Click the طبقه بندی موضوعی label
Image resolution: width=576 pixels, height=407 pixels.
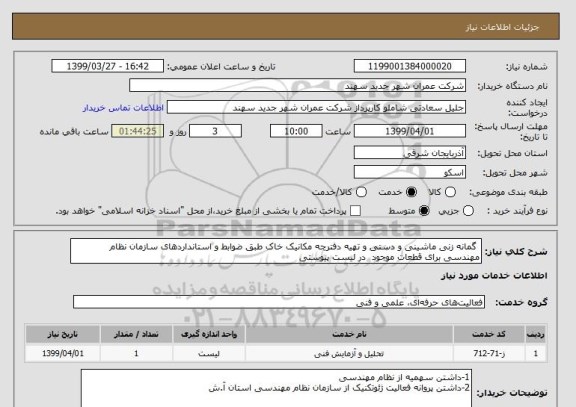click(x=508, y=192)
